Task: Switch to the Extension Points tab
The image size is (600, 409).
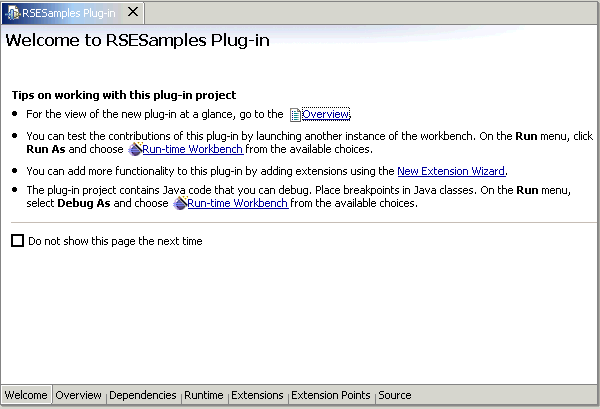Action: coord(330,396)
